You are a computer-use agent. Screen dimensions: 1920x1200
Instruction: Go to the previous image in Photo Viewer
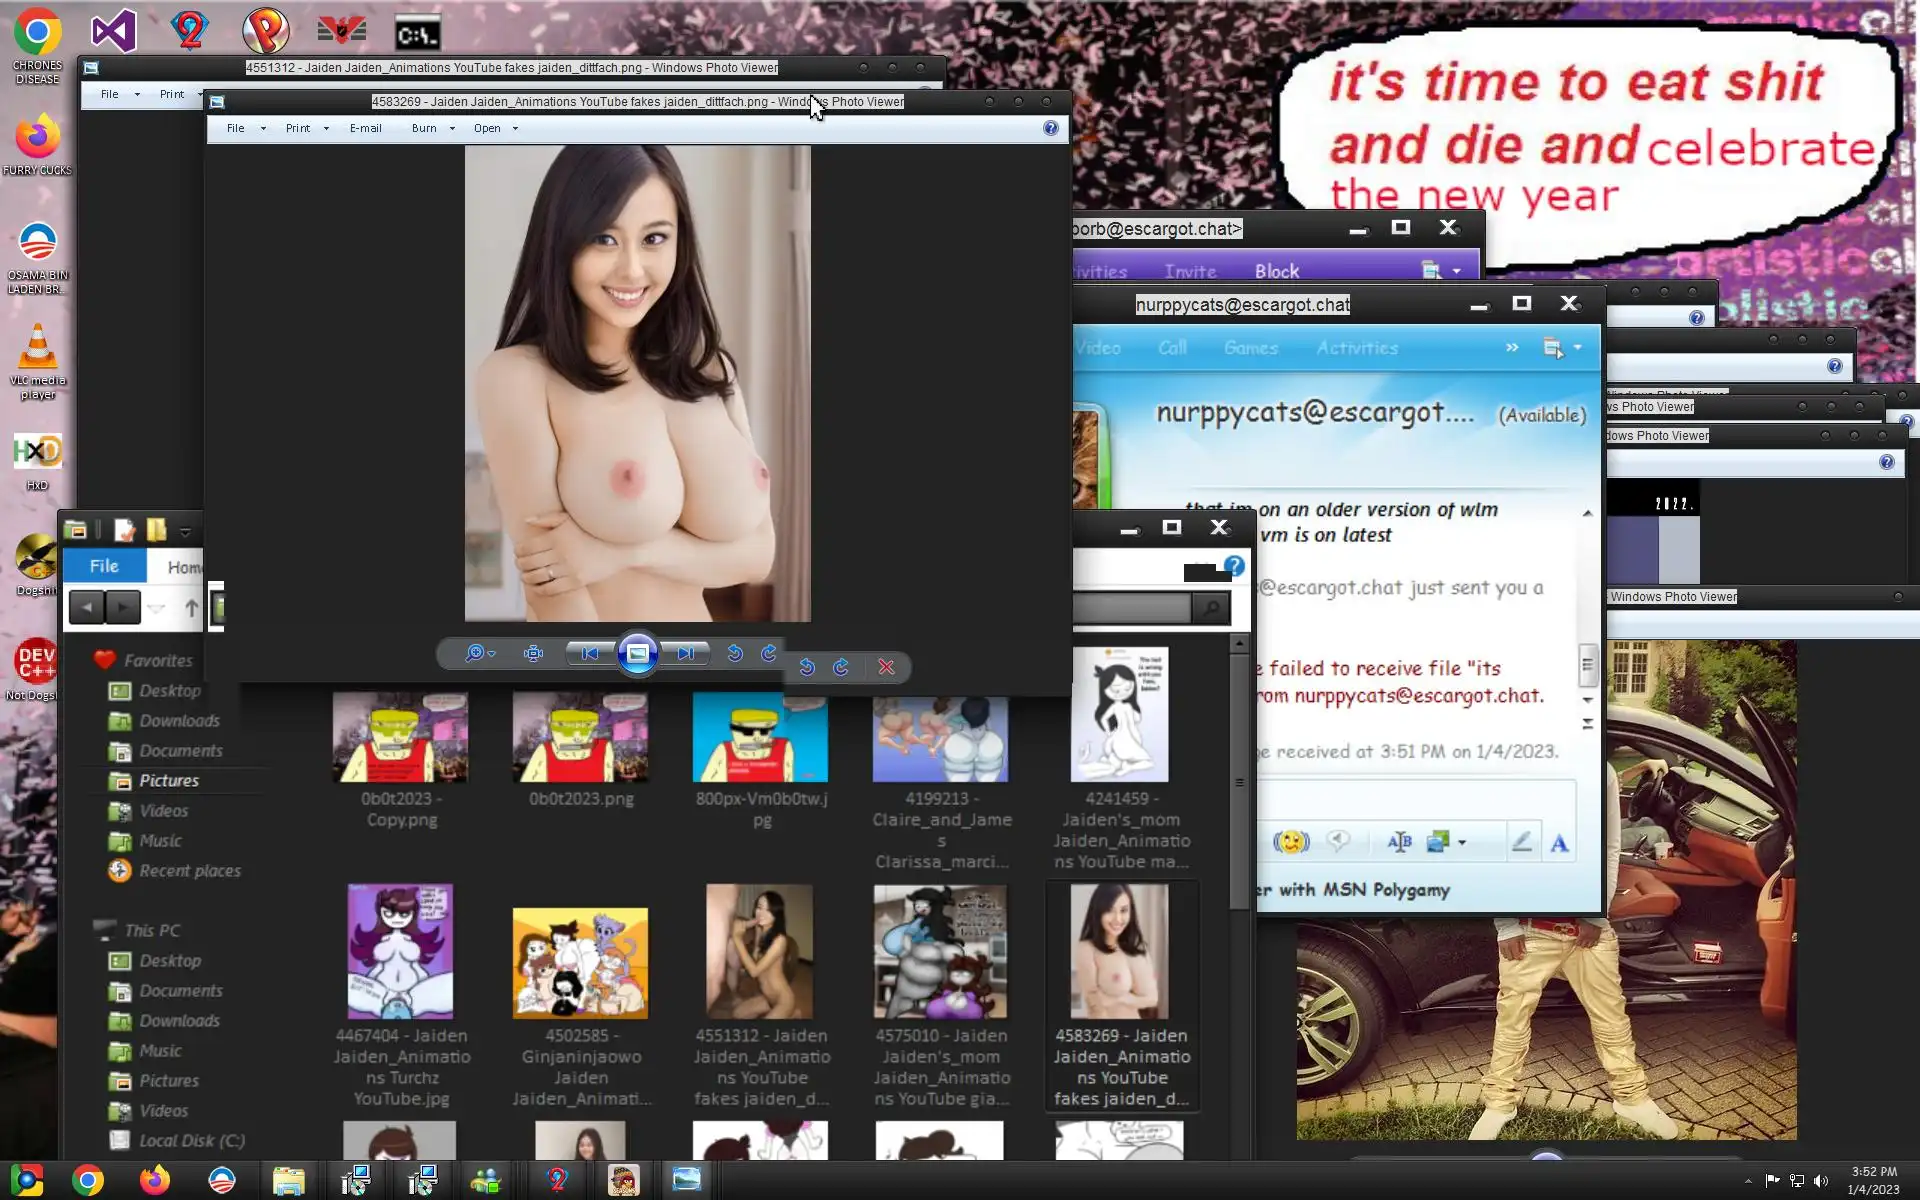click(590, 653)
